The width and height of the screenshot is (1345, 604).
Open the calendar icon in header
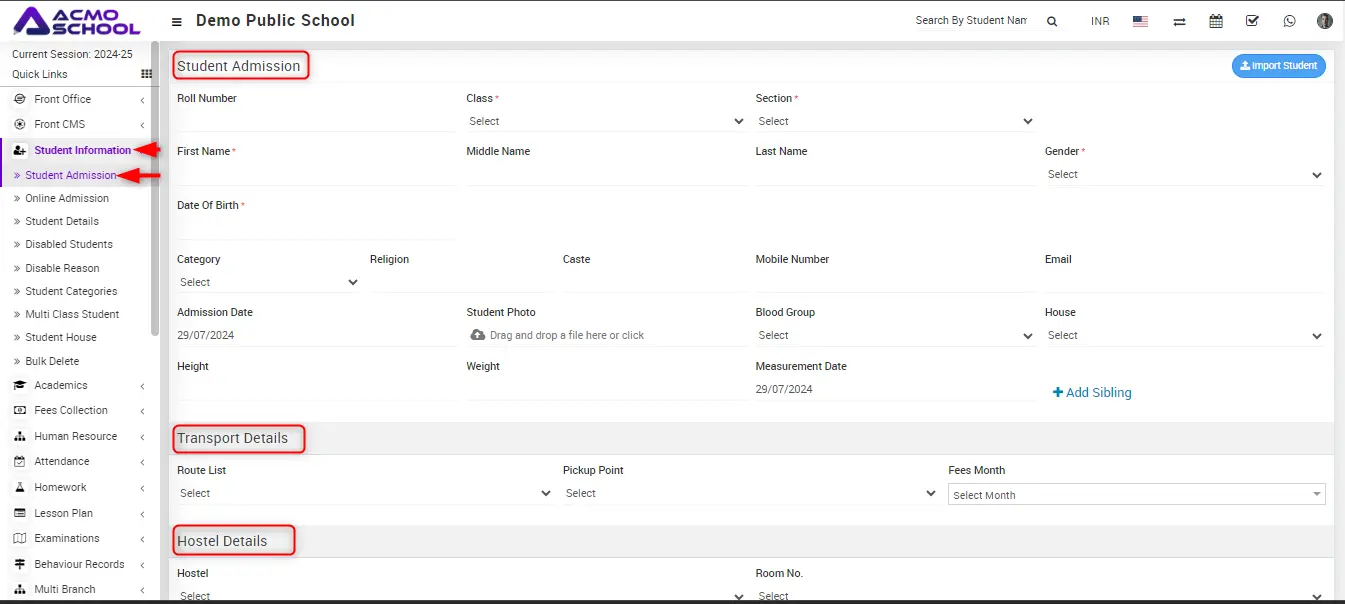point(1216,21)
